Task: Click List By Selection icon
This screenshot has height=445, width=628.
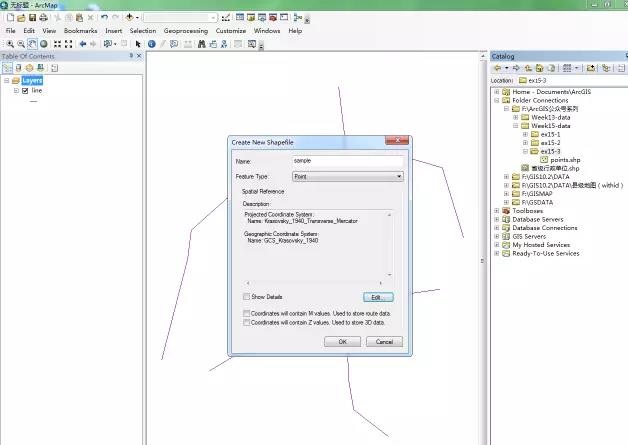Action: coord(40,68)
